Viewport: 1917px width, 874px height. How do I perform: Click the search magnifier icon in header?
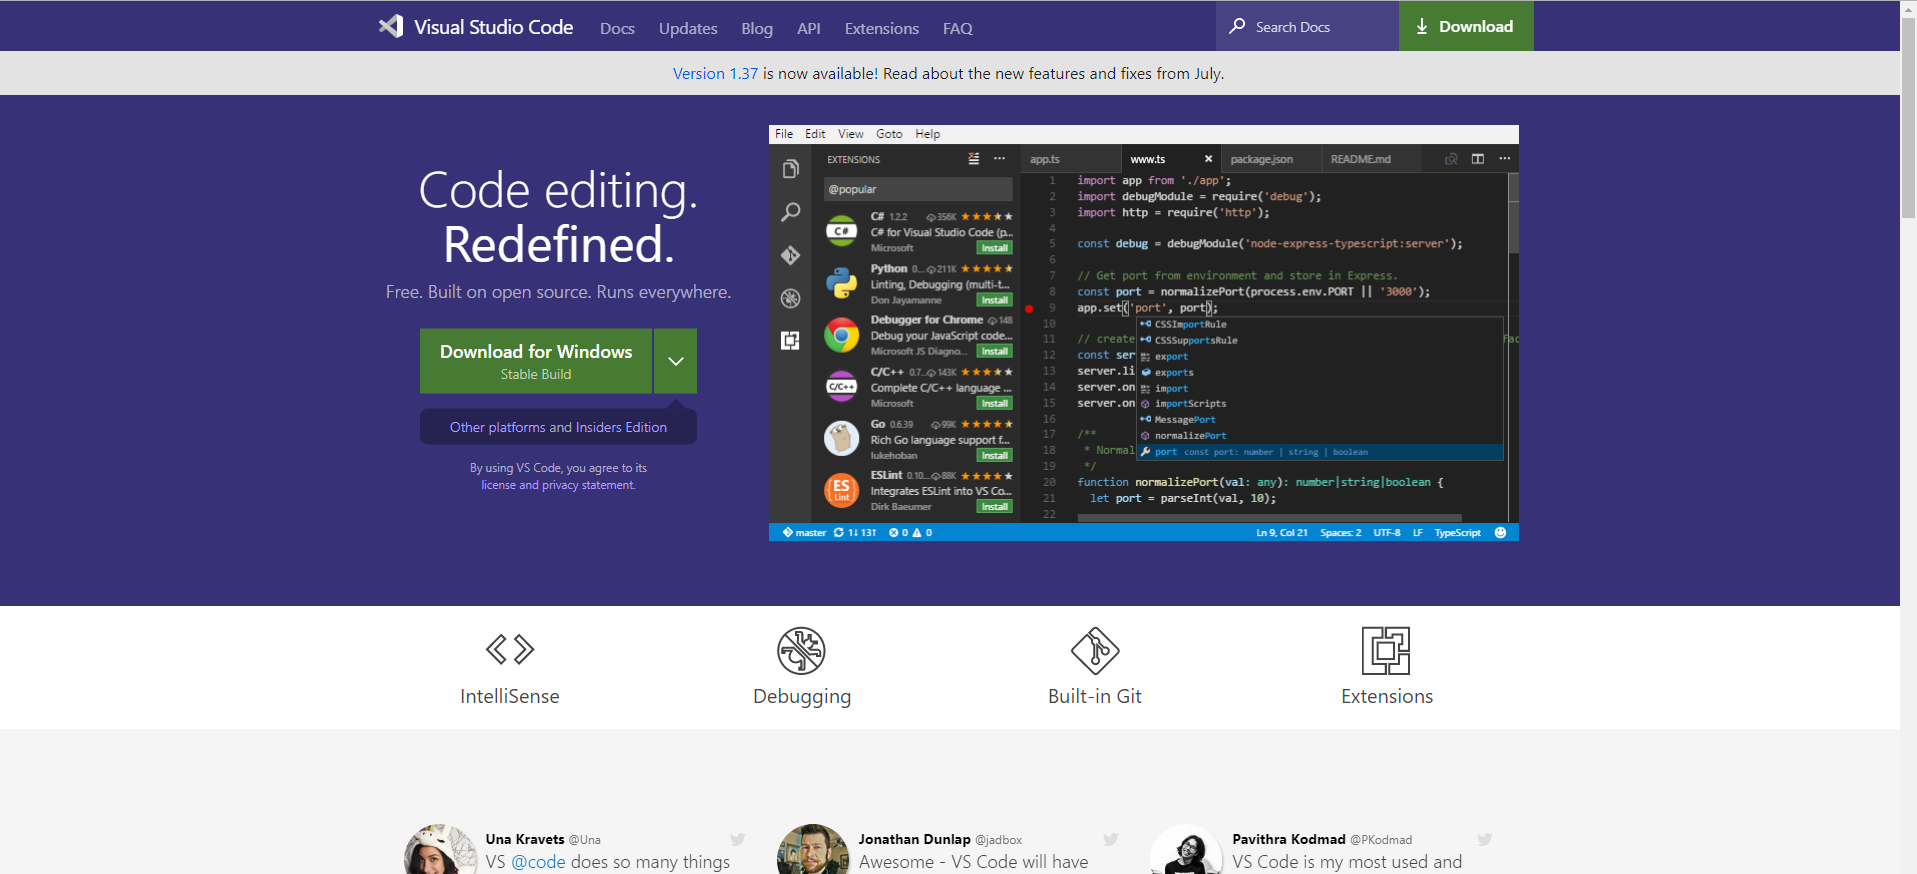click(x=1237, y=26)
